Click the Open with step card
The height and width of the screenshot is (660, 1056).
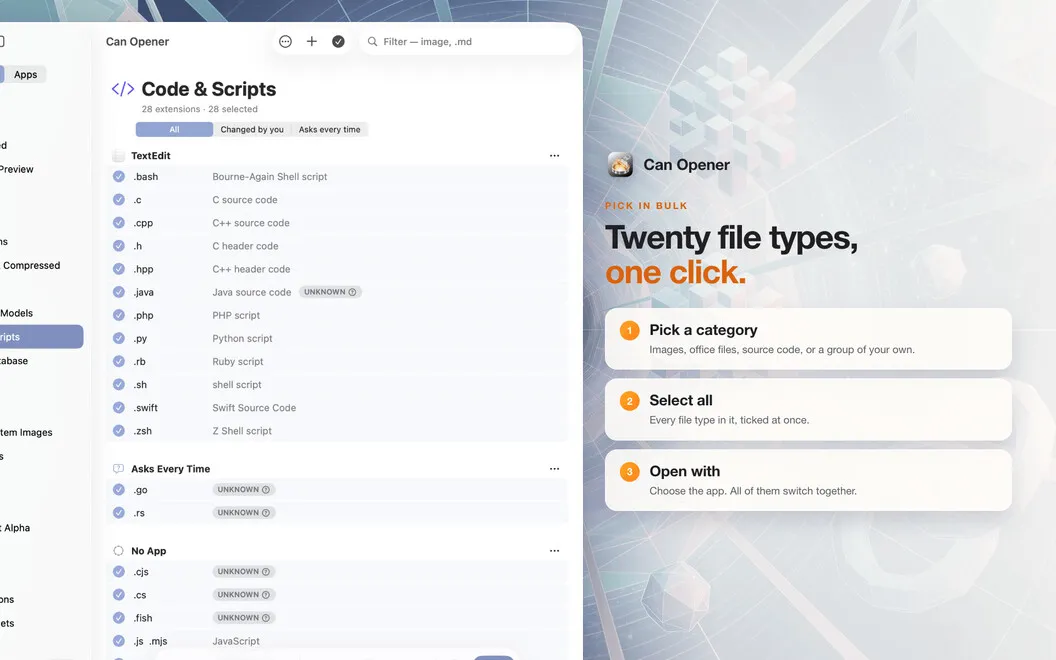point(808,480)
